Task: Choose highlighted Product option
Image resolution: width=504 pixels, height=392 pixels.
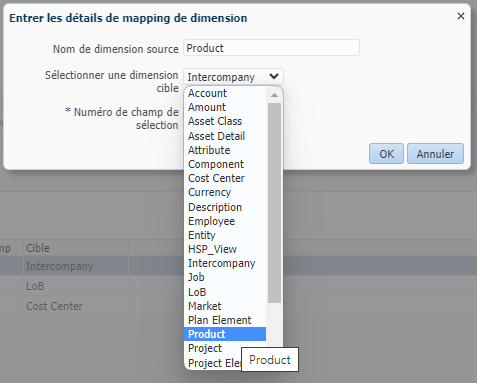Action: tap(225, 334)
